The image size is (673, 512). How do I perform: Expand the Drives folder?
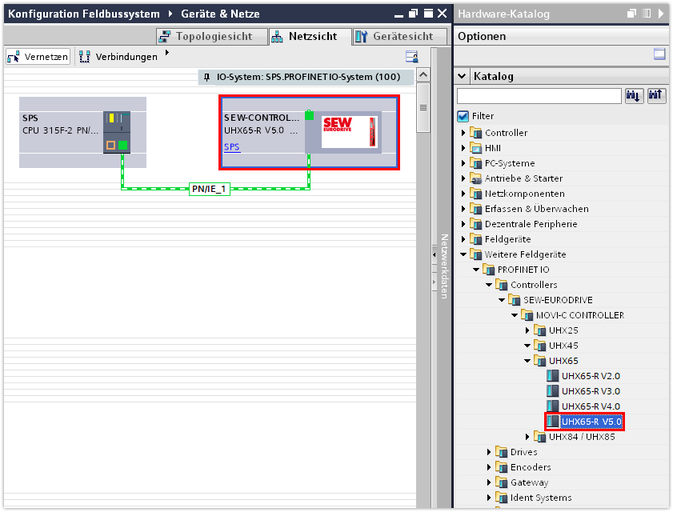[x=491, y=452]
